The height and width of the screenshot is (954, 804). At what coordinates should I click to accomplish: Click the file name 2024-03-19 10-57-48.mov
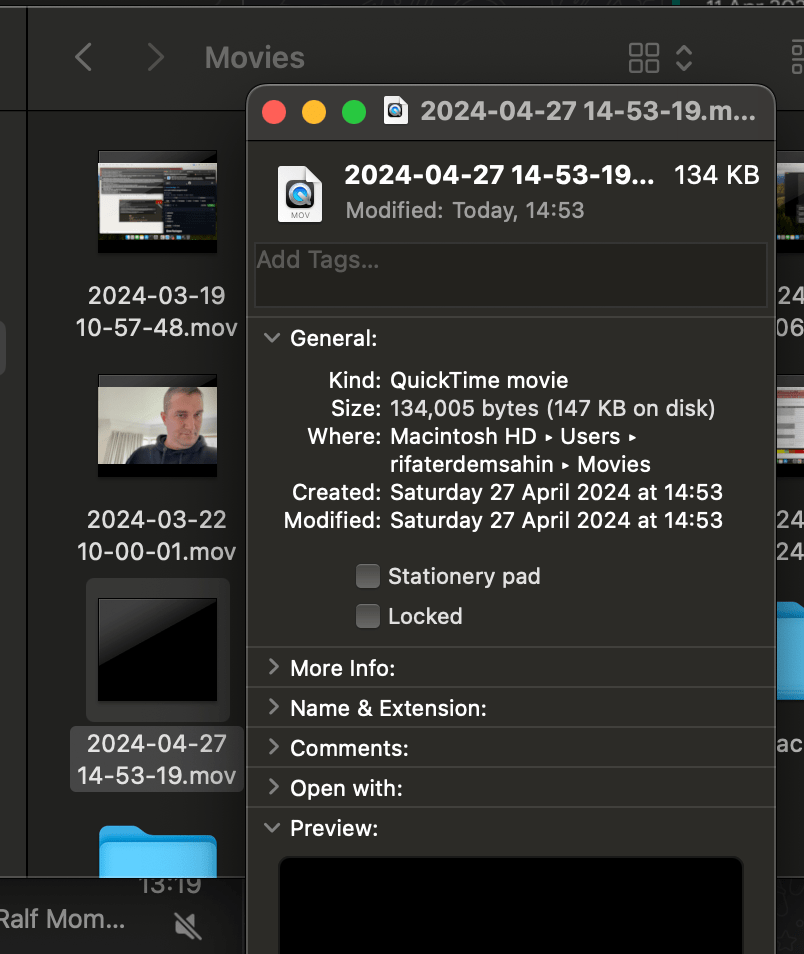click(x=157, y=312)
